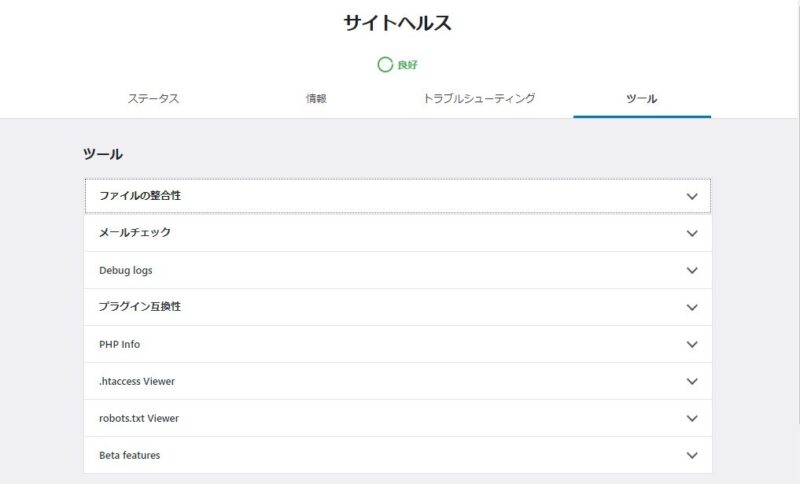Click the page's vertical scrollbar
The image size is (800, 484).
click(x=798, y=212)
